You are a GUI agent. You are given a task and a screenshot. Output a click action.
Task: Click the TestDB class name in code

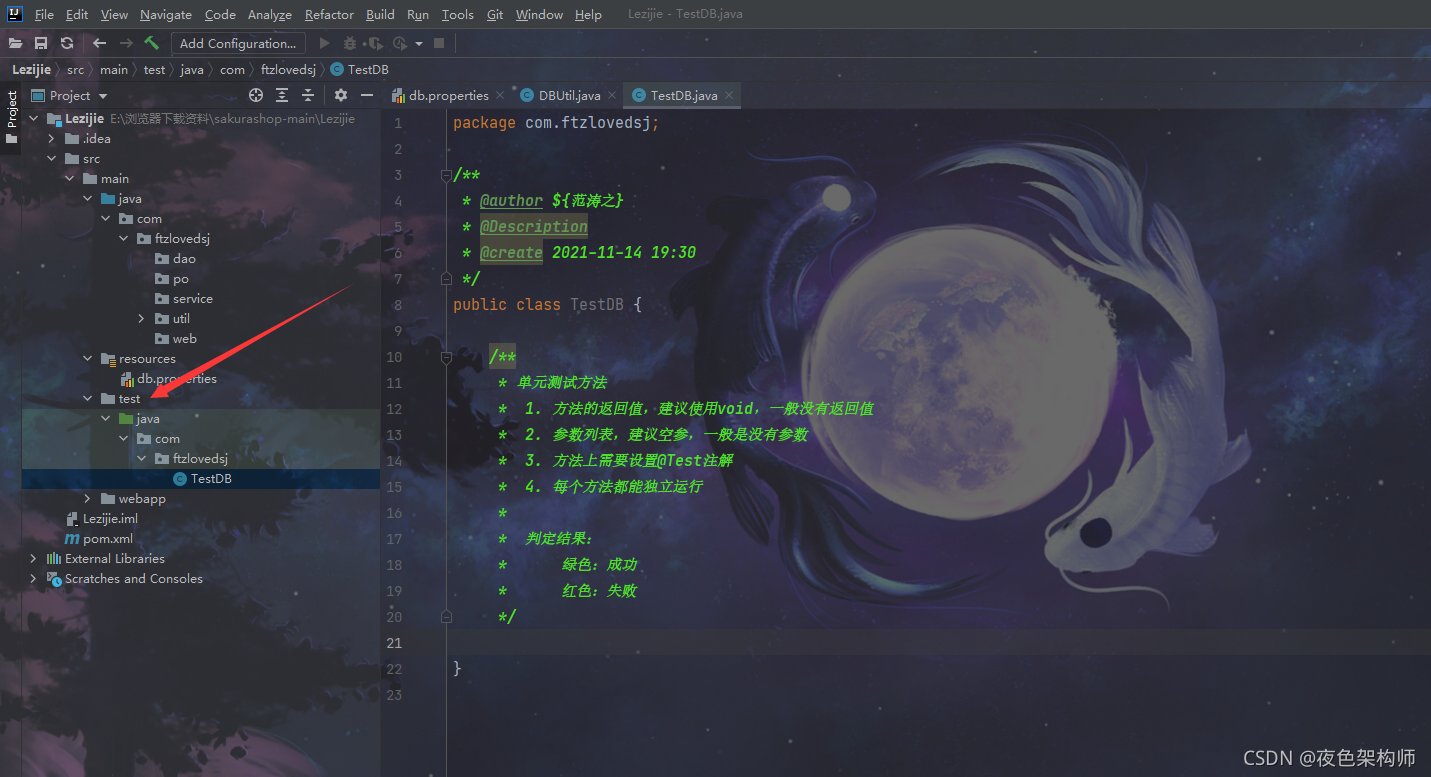point(598,305)
